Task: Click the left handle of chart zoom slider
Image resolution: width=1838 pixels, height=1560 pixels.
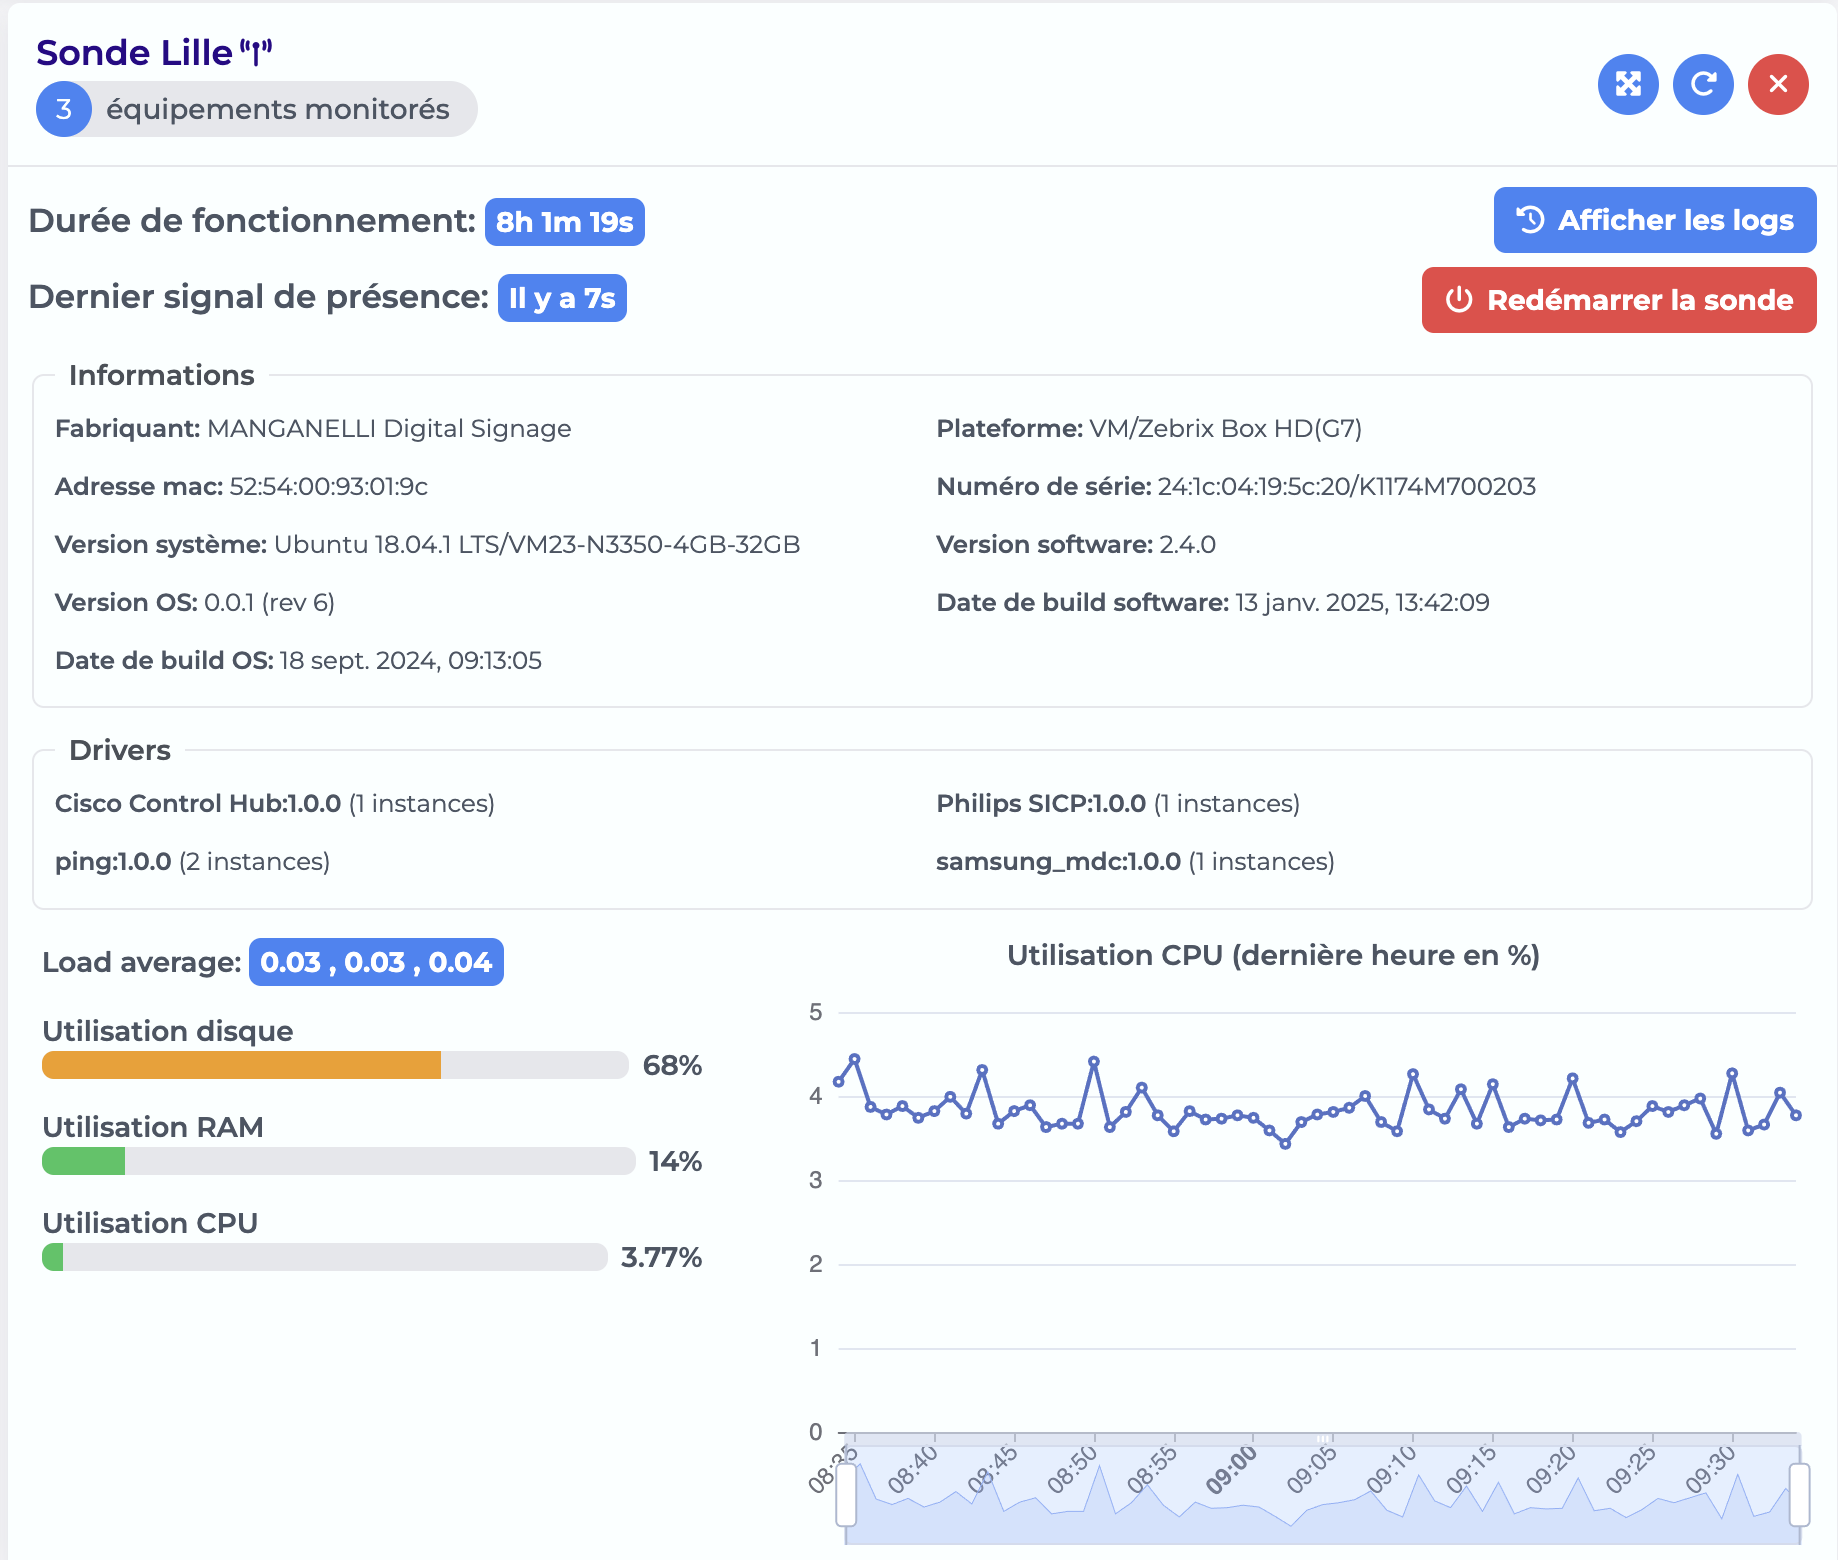Action: (846, 1494)
